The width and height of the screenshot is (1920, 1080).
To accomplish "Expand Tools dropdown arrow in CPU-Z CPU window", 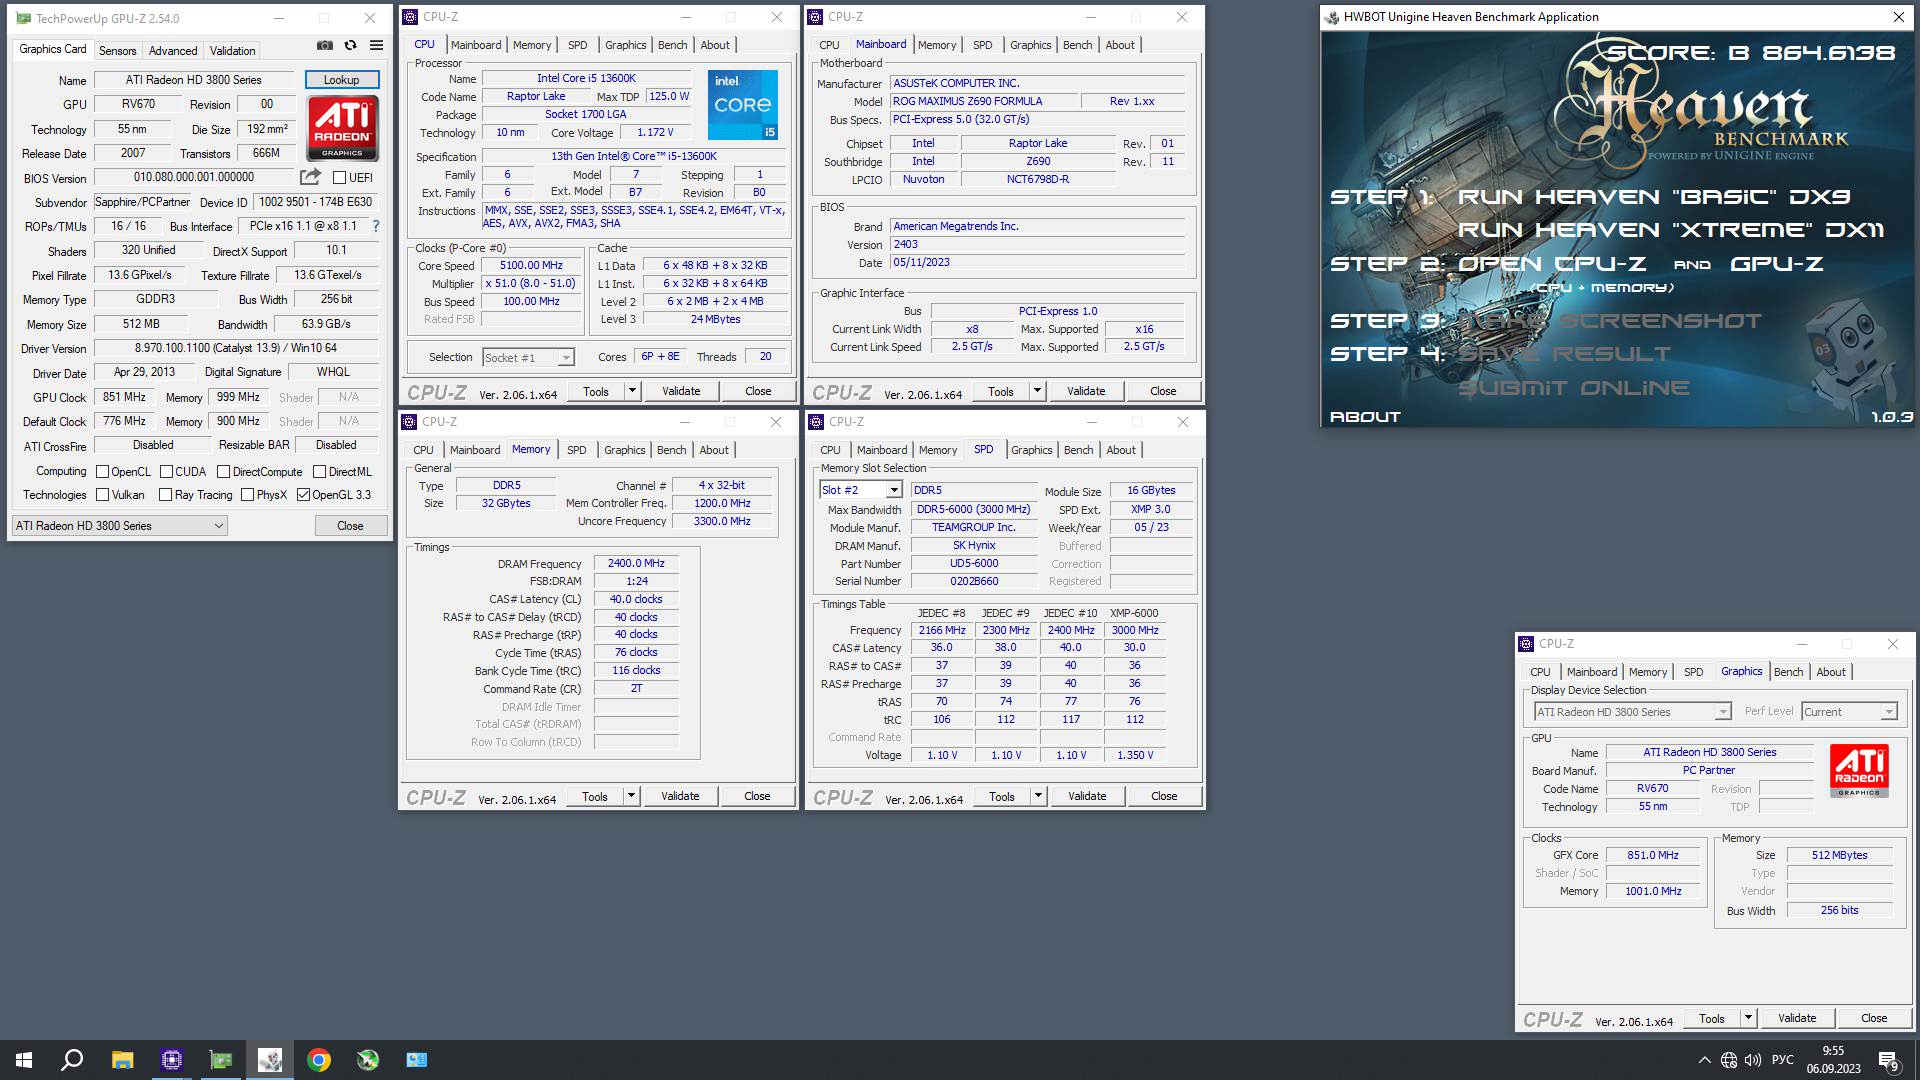I will click(632, 391).
